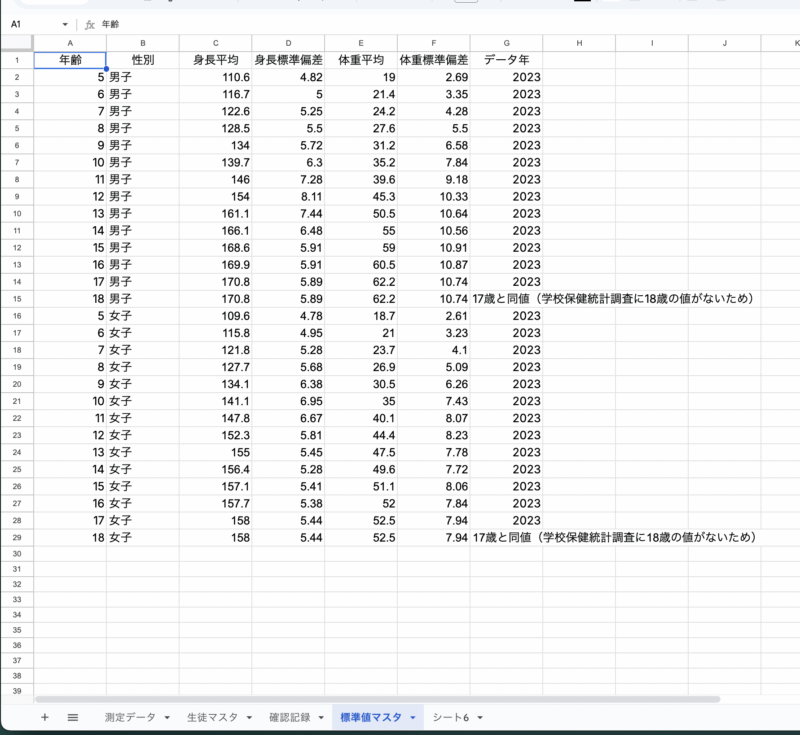This screenshot has height=735, width=800.
Task: Click the formula bar containing 年齢
Action: pos(400,24)
